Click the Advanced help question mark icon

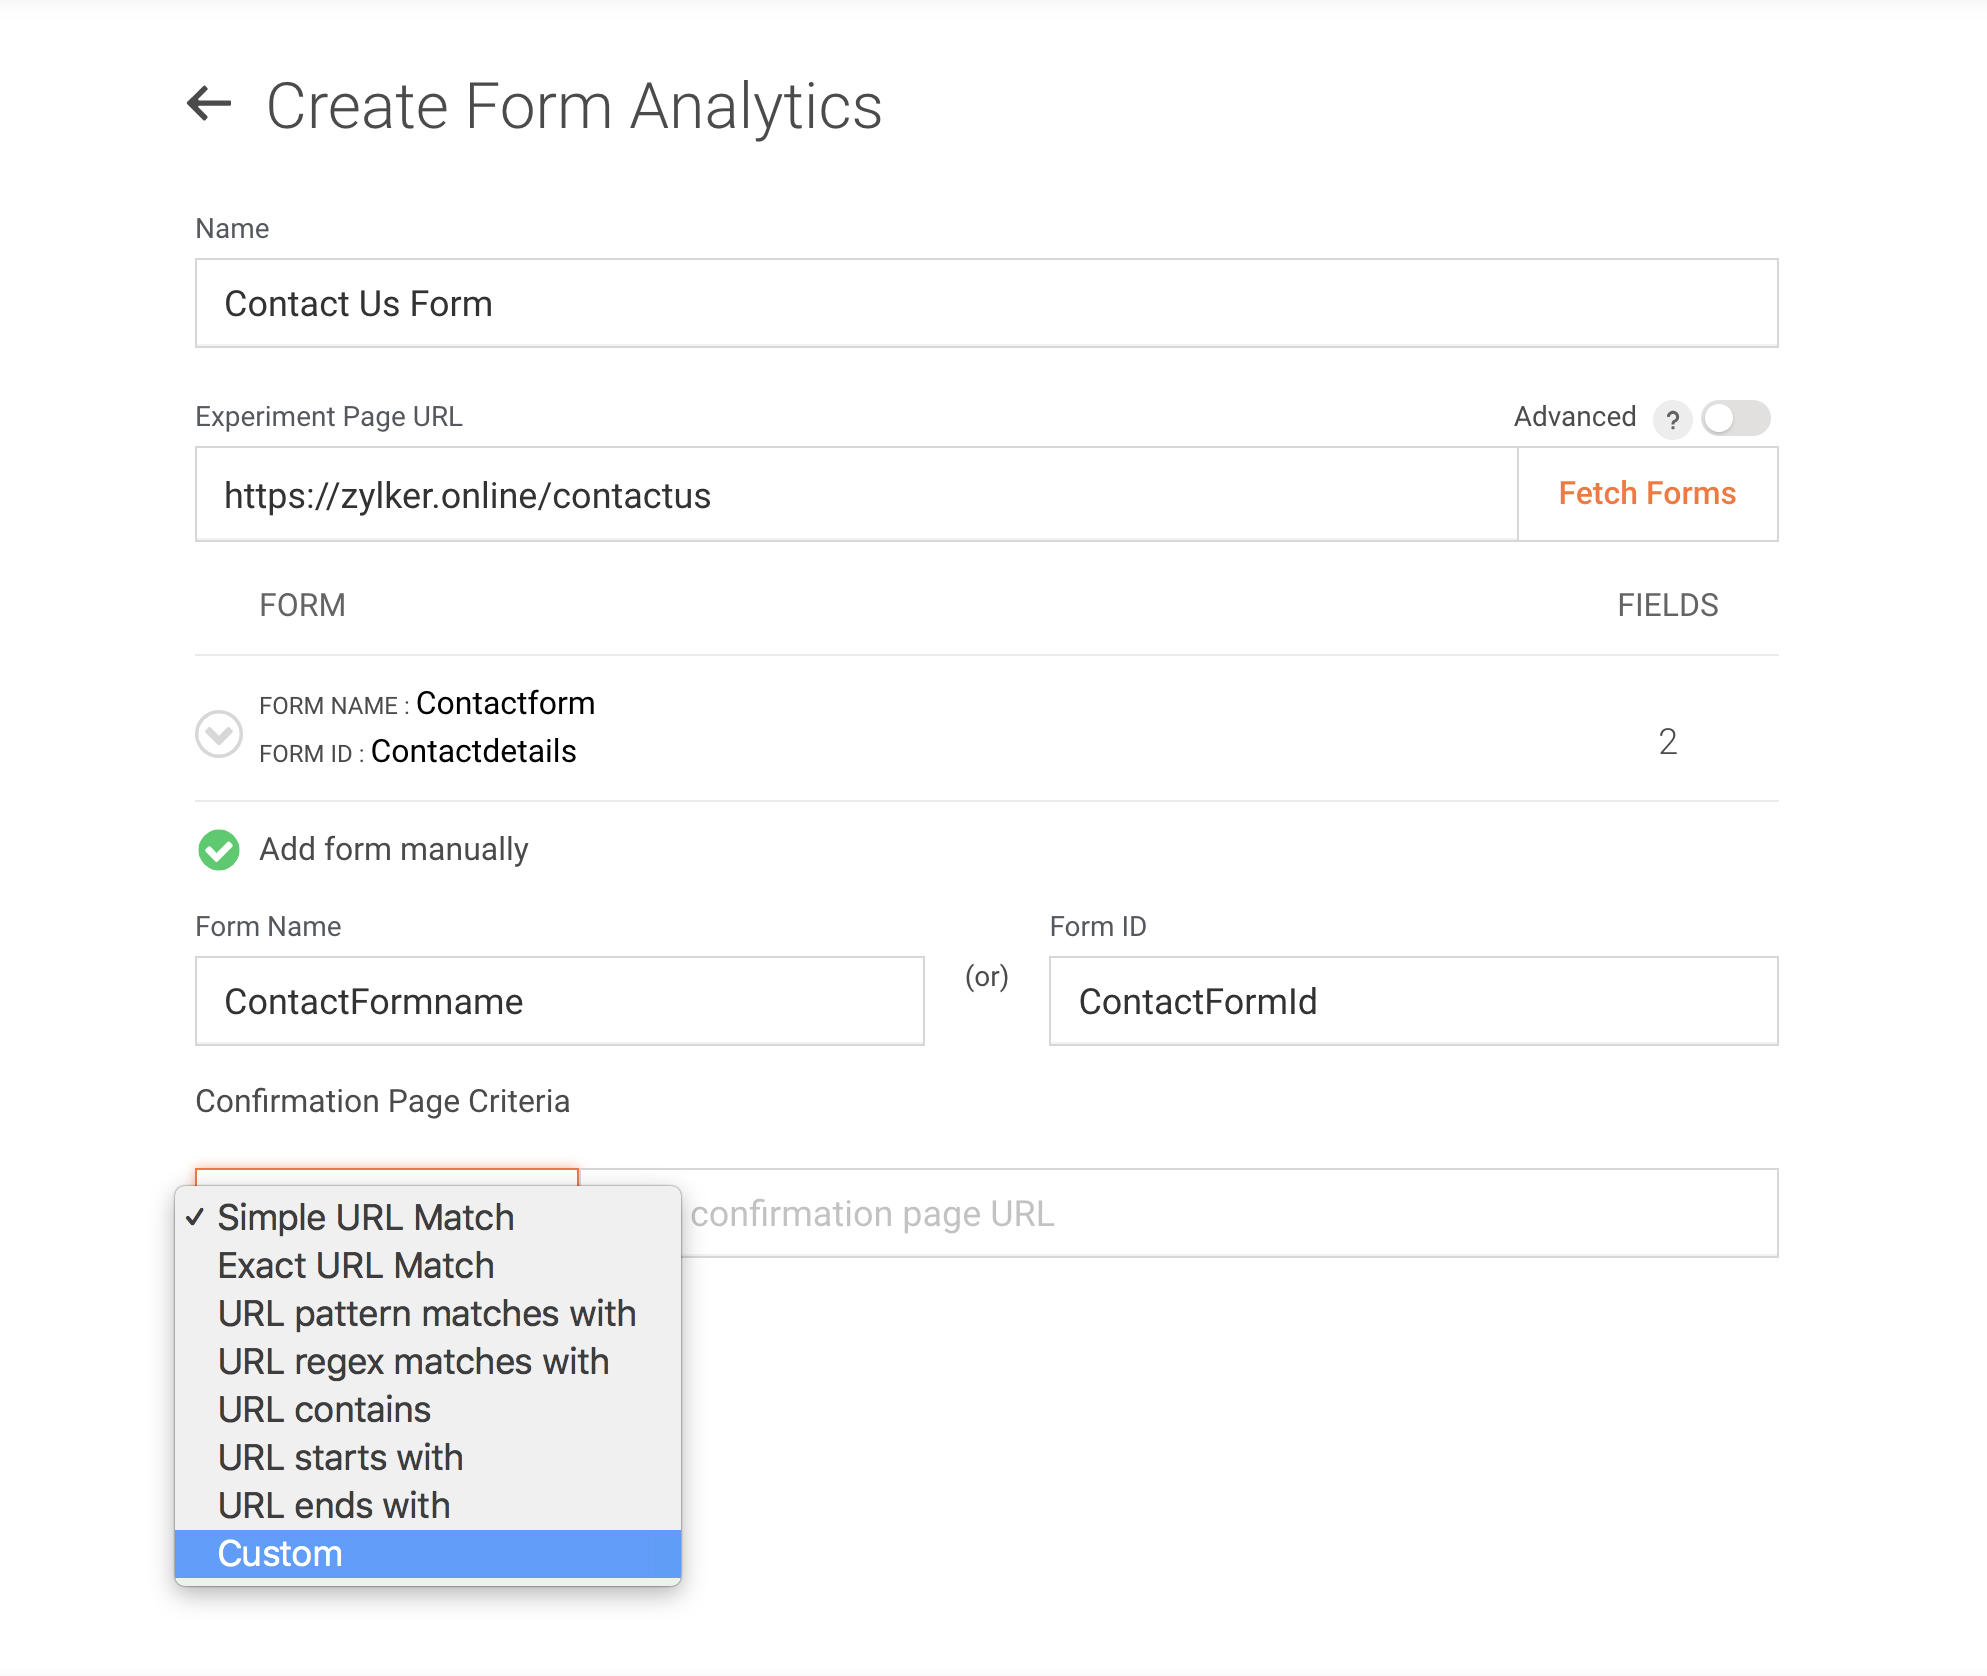click(x=1672, y=419)
